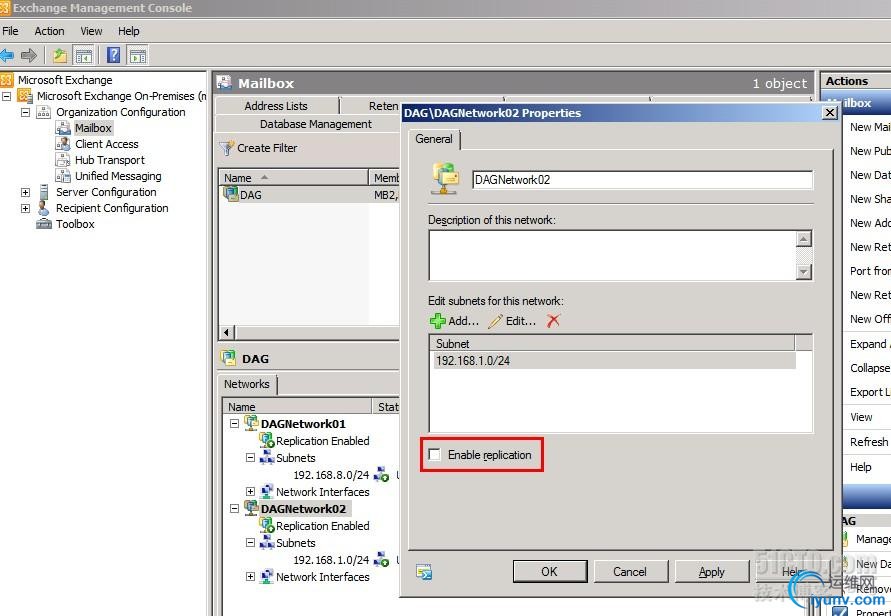Collapse the Organization Configuration node
Viewport: 891px width, 616px height.
point(26,112)
